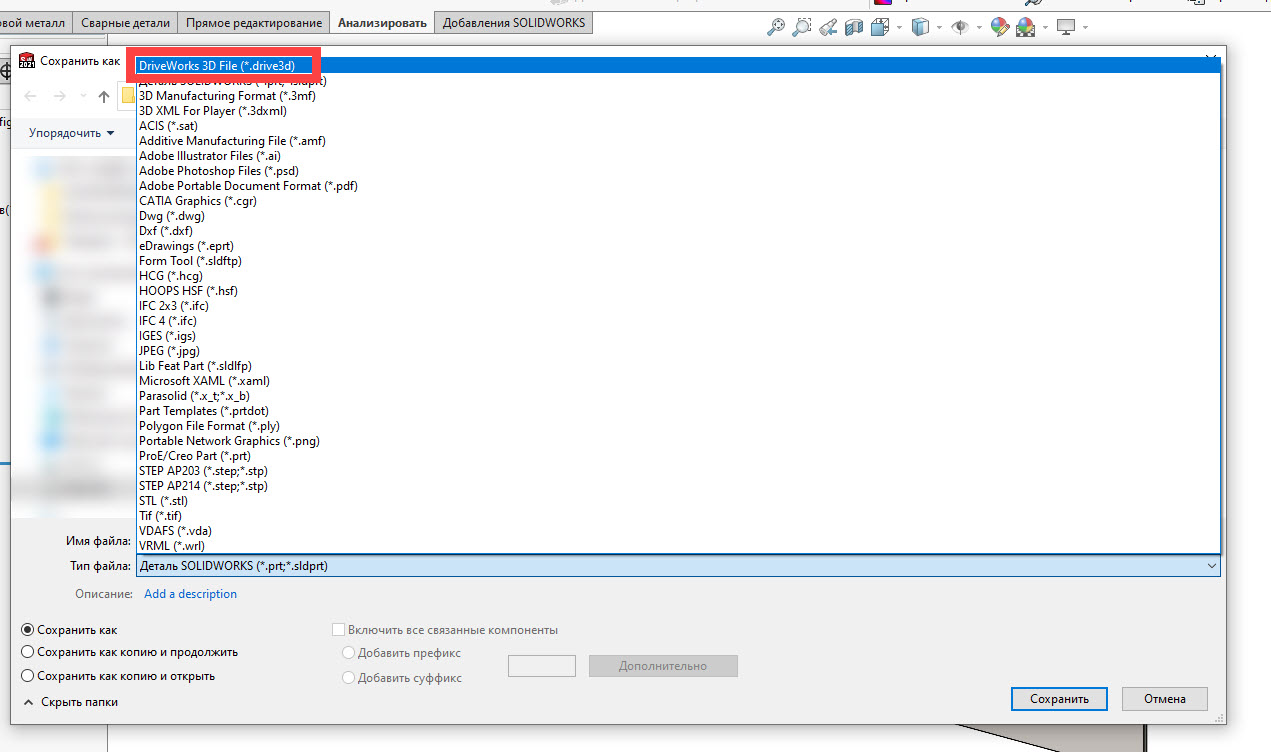Viewport: 1271px width, 752px height.
Task: Click Add a description link
Action: pyautogui.click(x=191, y=594)
